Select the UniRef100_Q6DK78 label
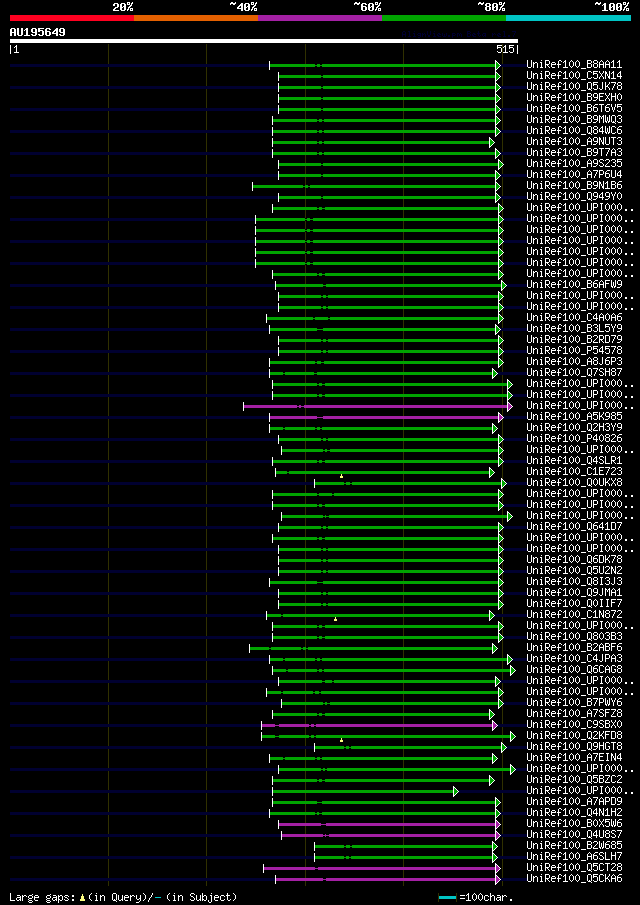Screen dimensions: 640x905 (x=574, y=560)
